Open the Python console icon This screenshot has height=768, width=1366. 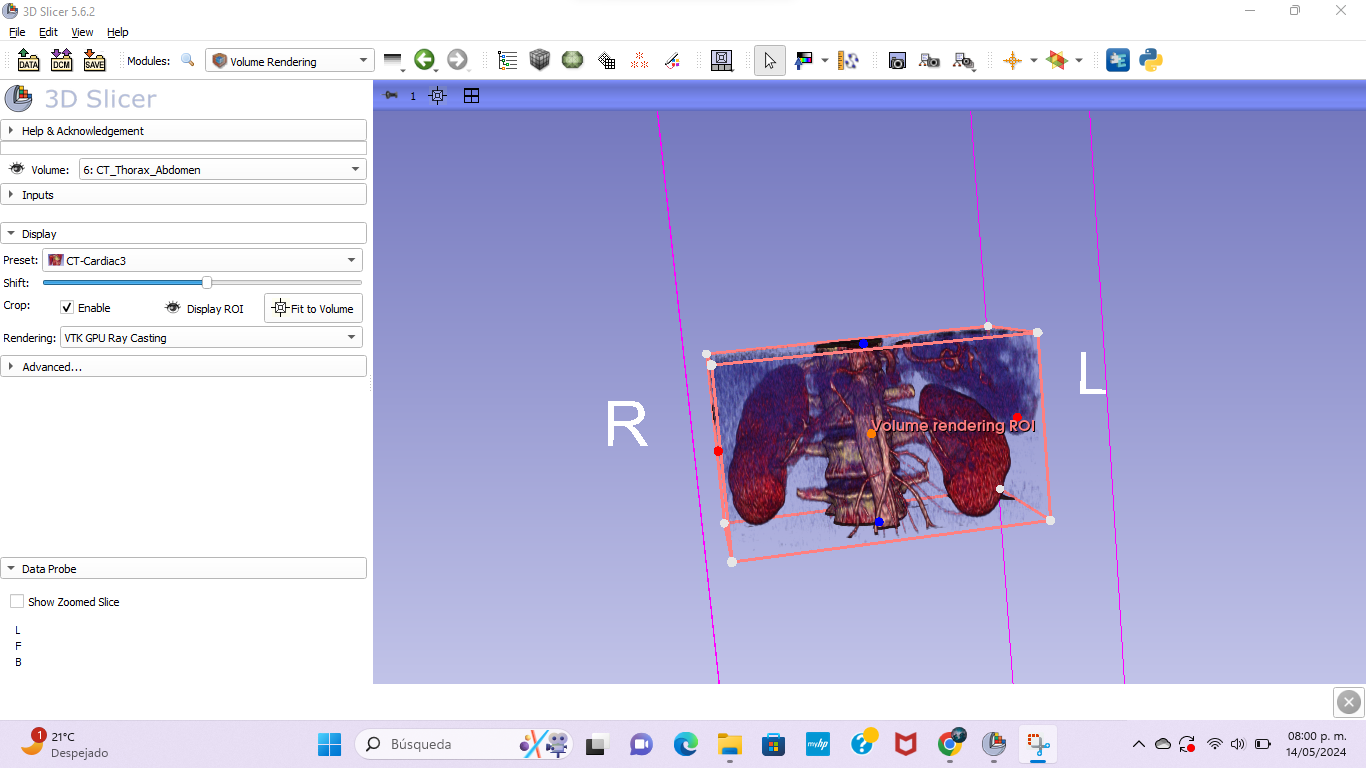pos(1151,61)
